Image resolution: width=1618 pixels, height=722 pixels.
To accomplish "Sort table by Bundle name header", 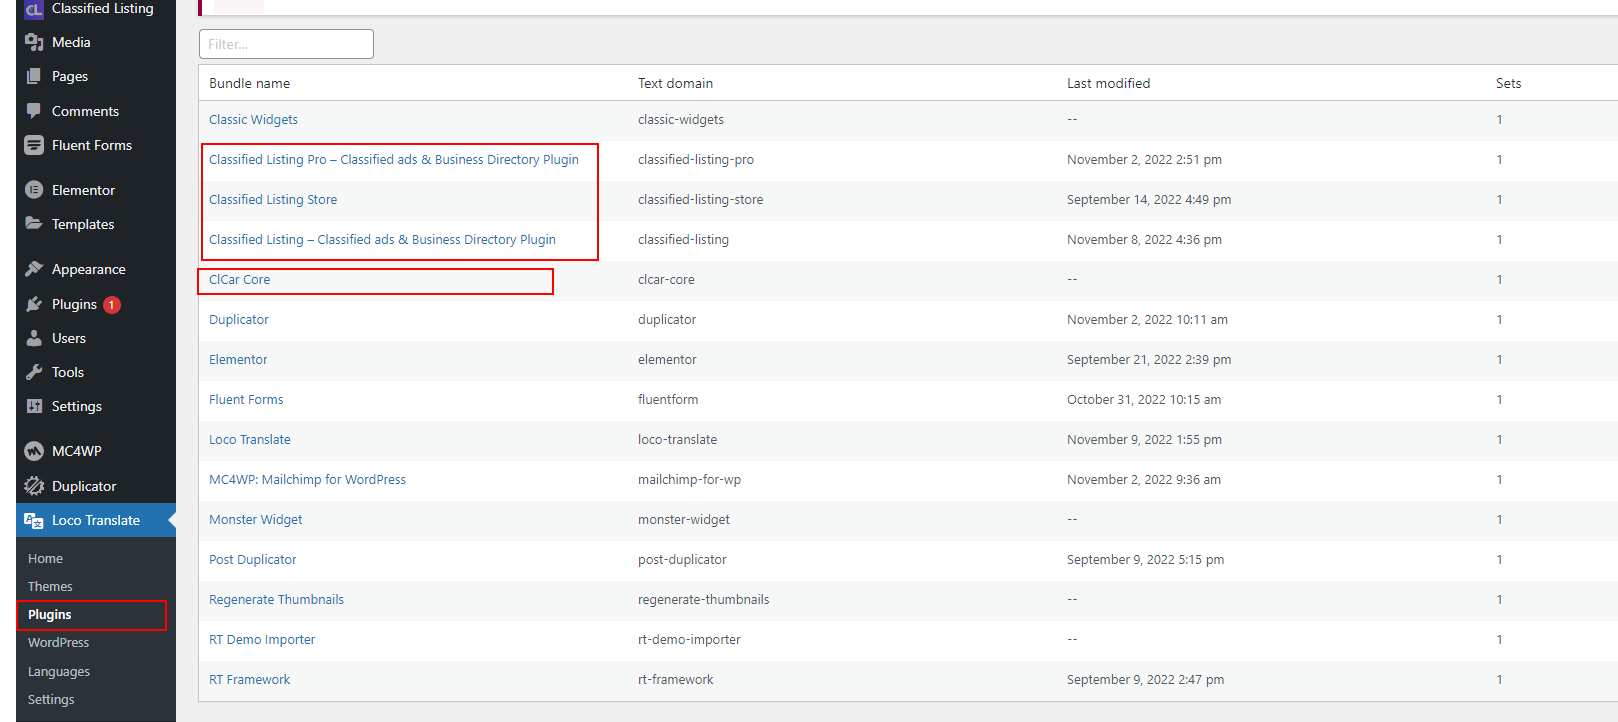I will click(x=250, y=84).
